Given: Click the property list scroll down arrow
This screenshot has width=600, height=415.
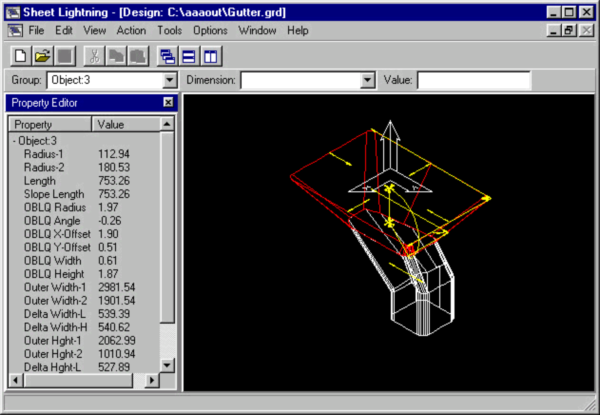Looking at the screenshot, I should 167,368.
